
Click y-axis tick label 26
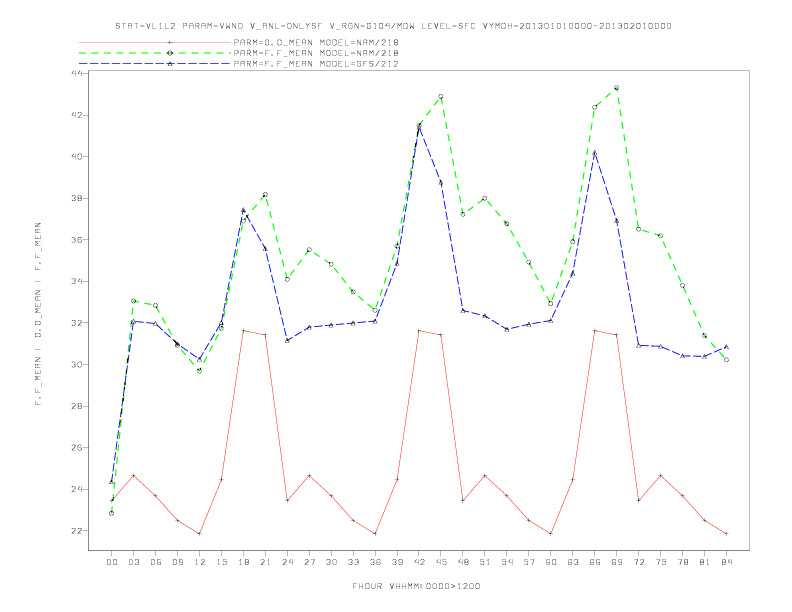pos(77,447)
